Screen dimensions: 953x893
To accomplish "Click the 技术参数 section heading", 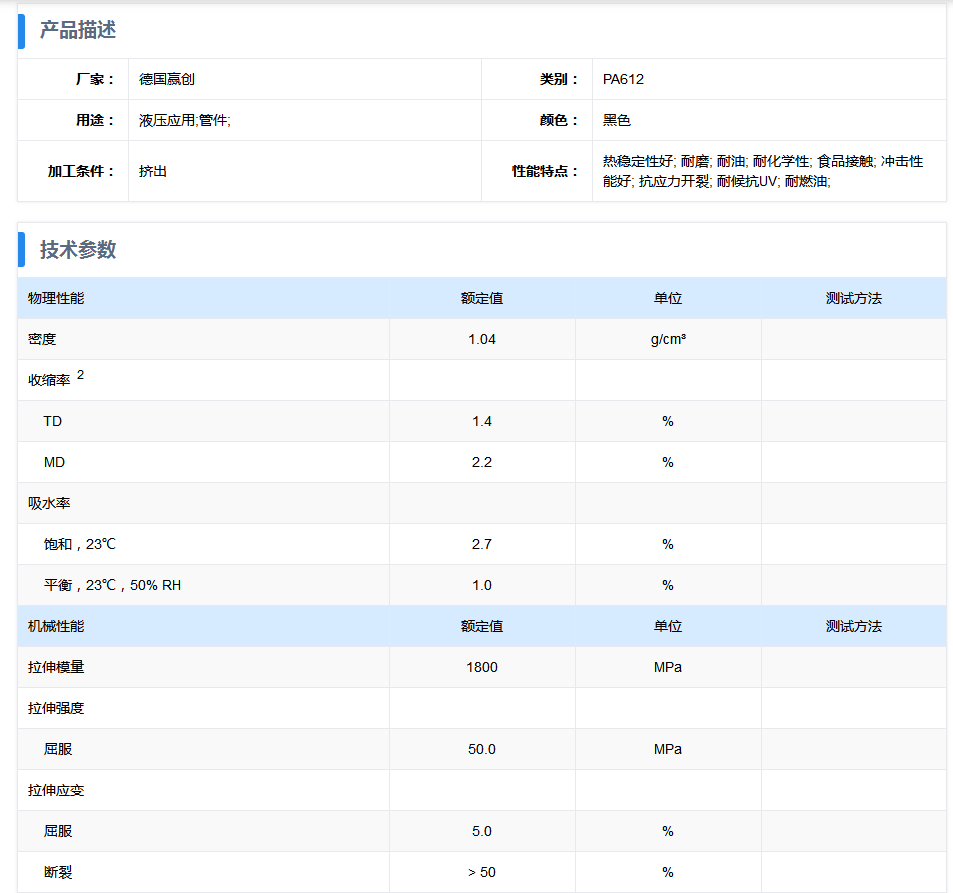I will 78,249.
